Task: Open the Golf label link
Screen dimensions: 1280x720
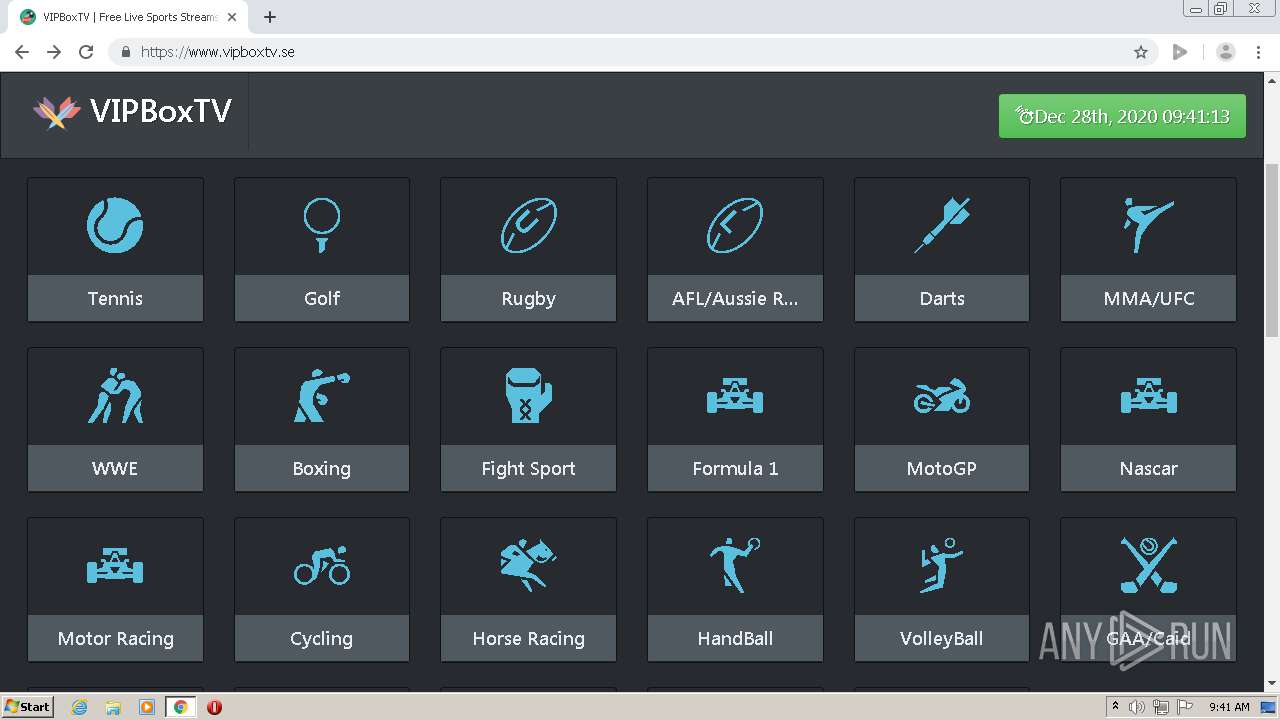Action: coord(322,298)
